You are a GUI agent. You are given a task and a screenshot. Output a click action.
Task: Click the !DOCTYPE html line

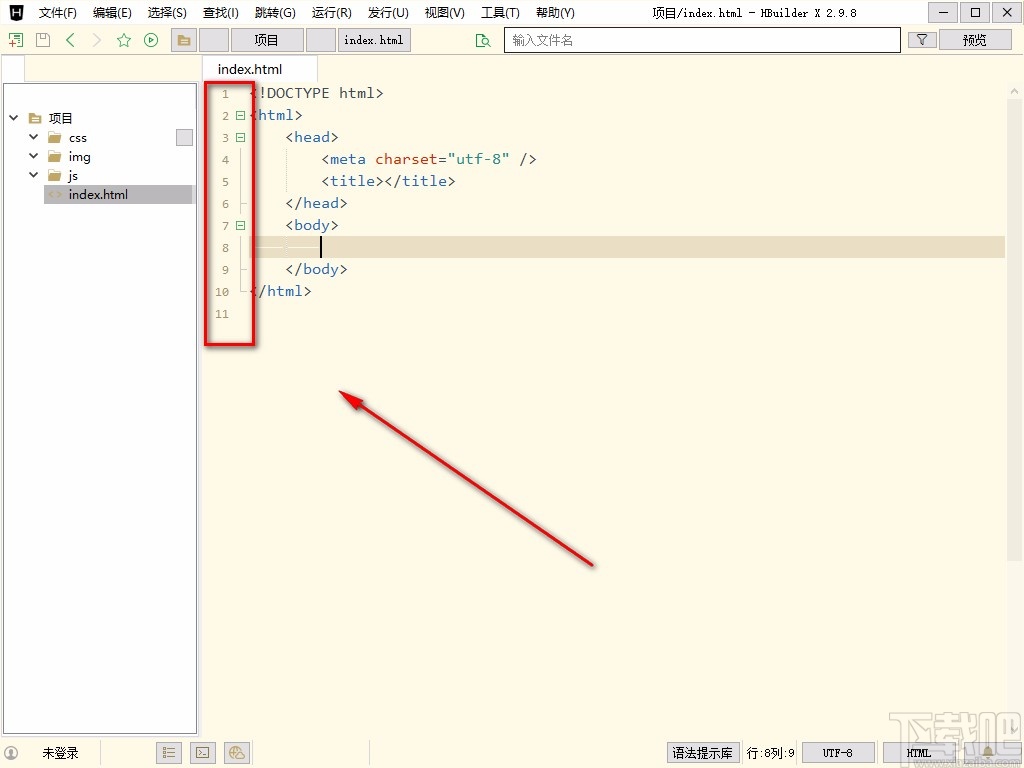coord(317,93)
